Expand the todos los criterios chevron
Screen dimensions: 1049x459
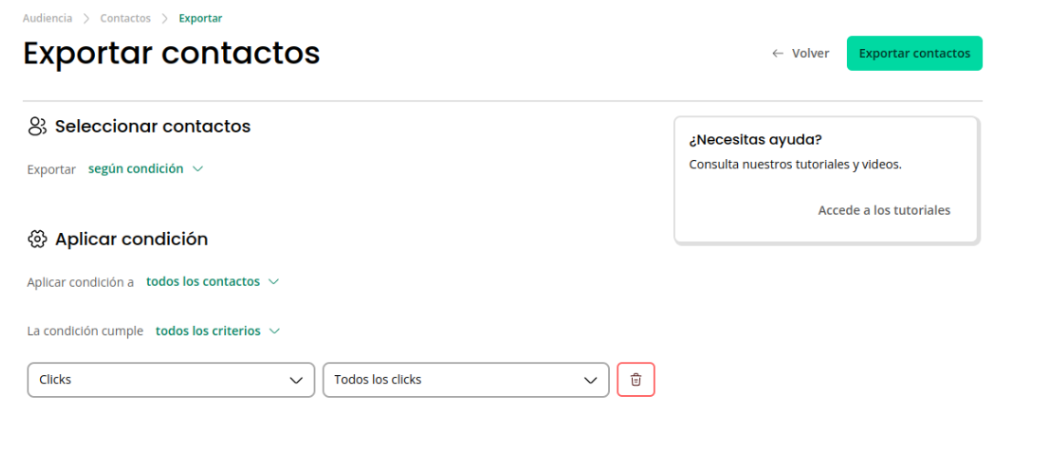274,331
